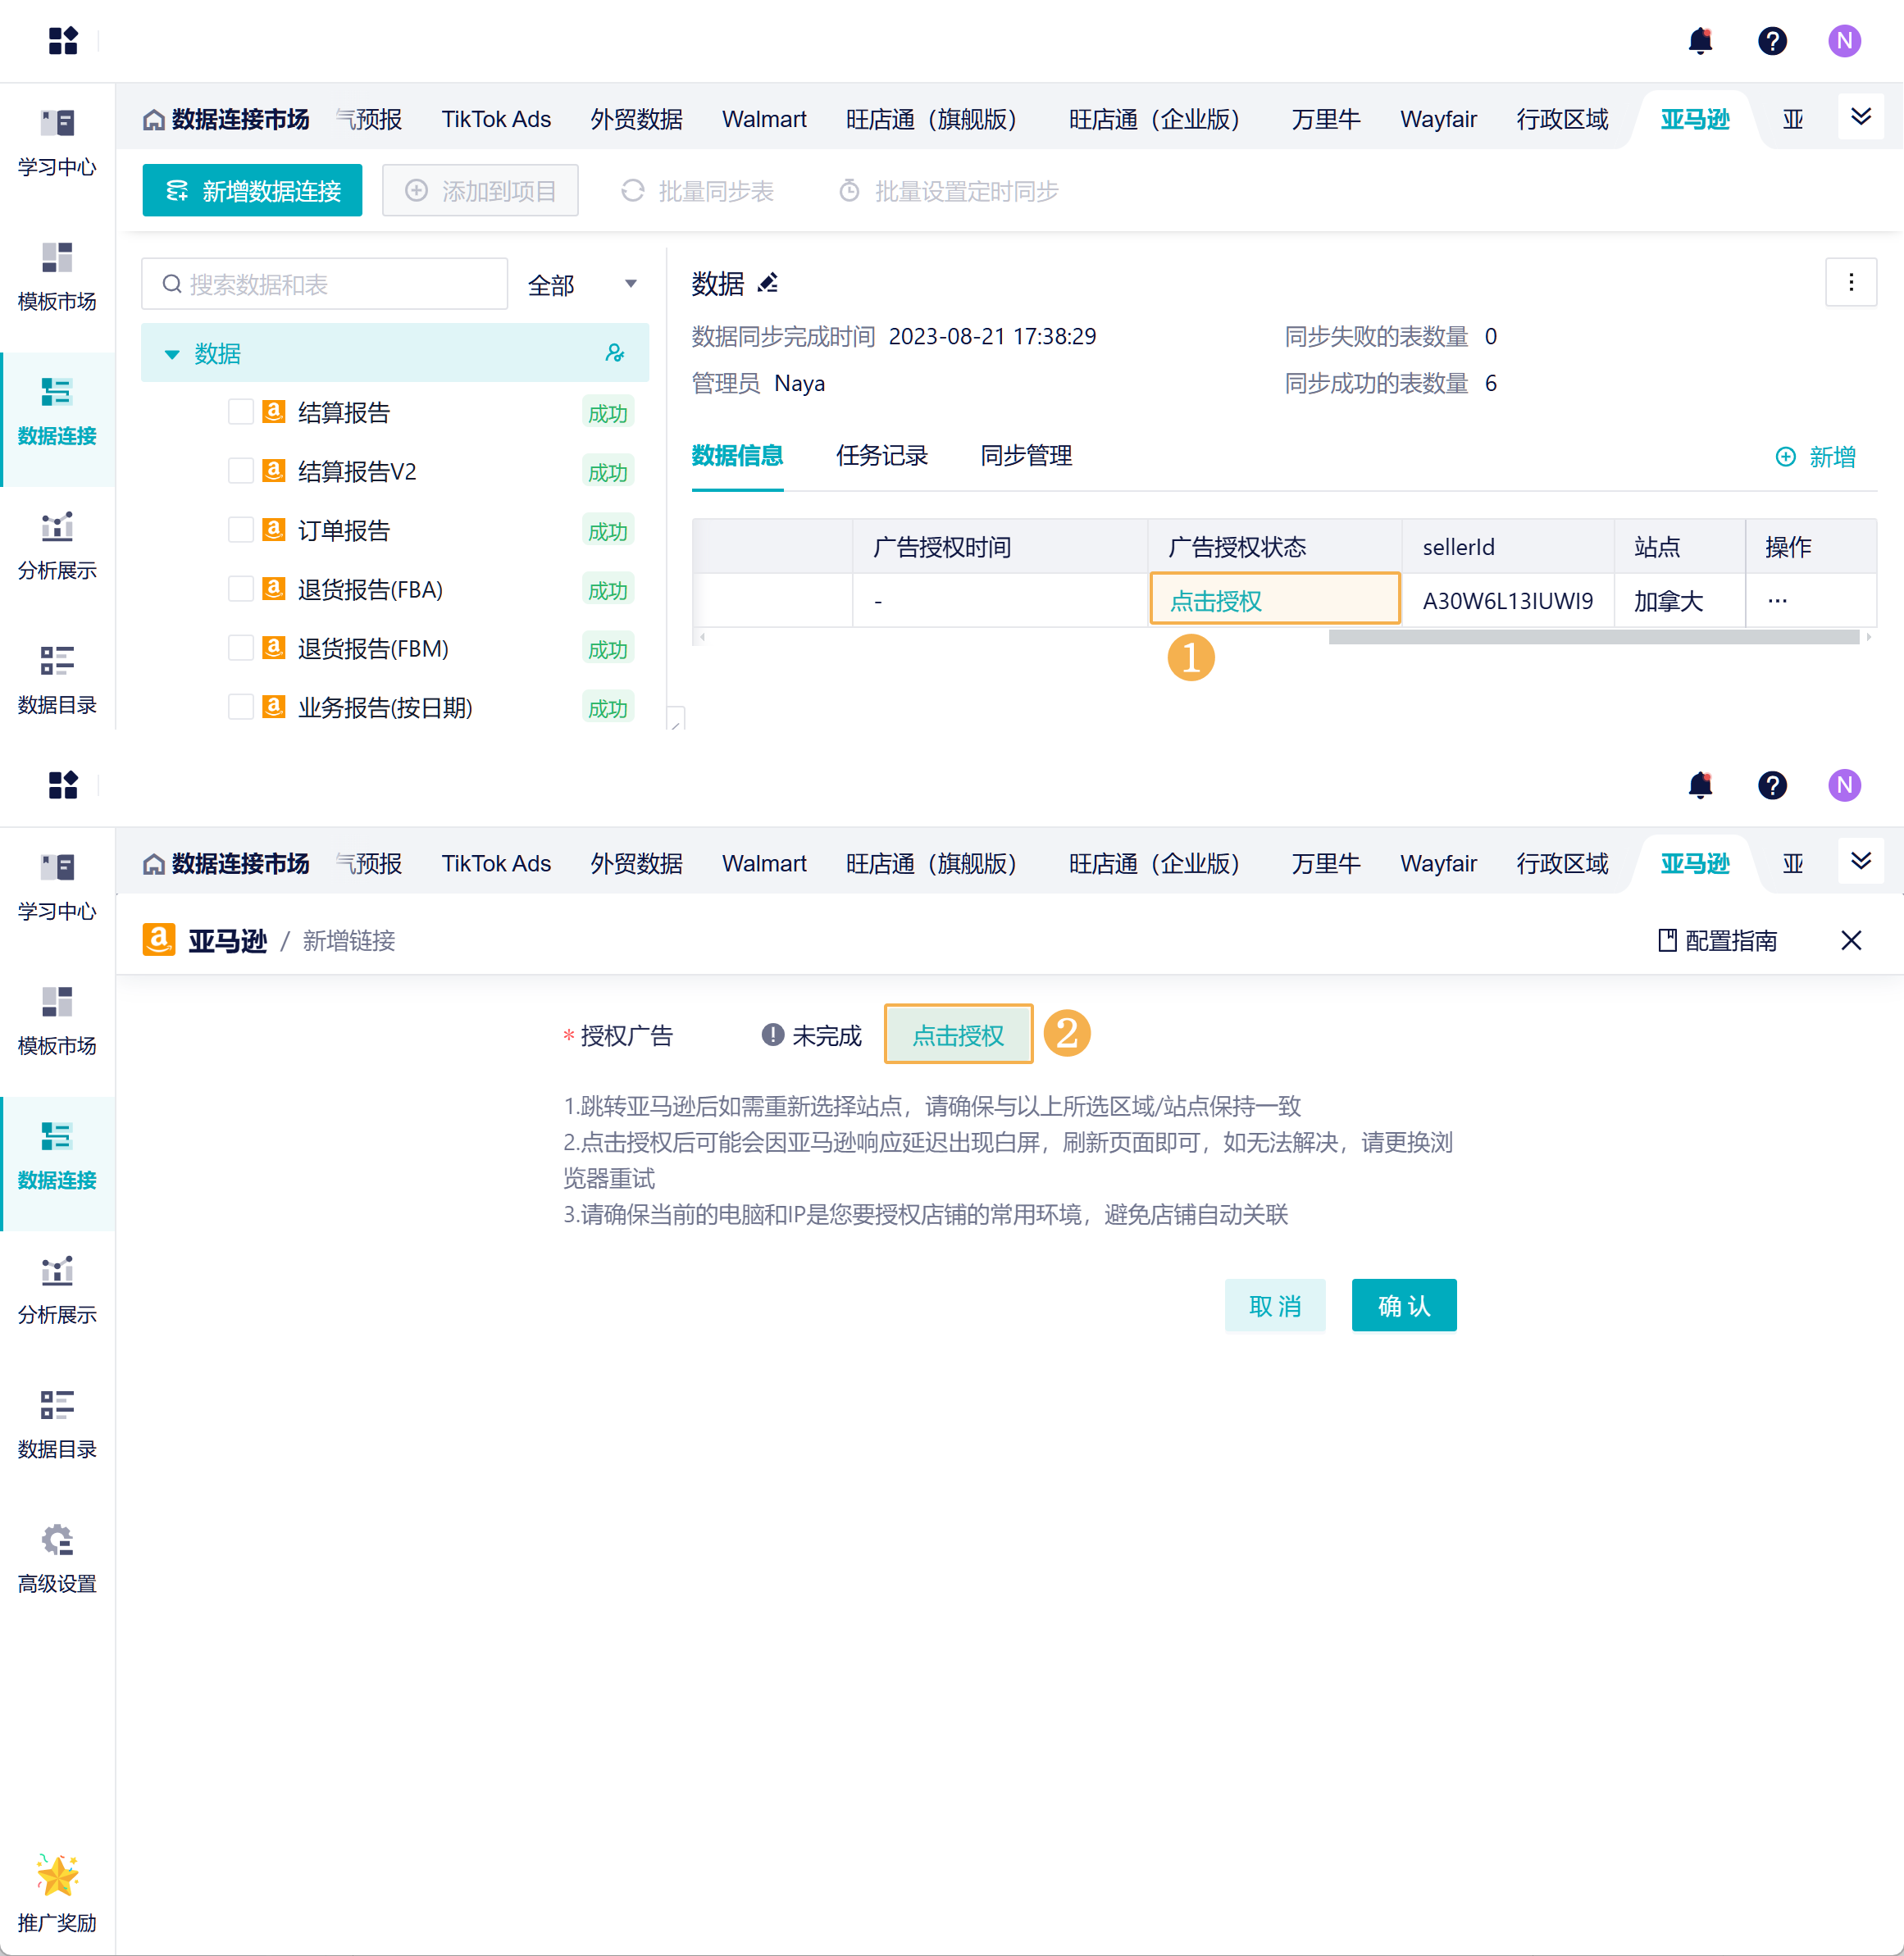1904x1956 pixels.
Task: Tick the 结算报告V2 checkbox
Action: 241,471
